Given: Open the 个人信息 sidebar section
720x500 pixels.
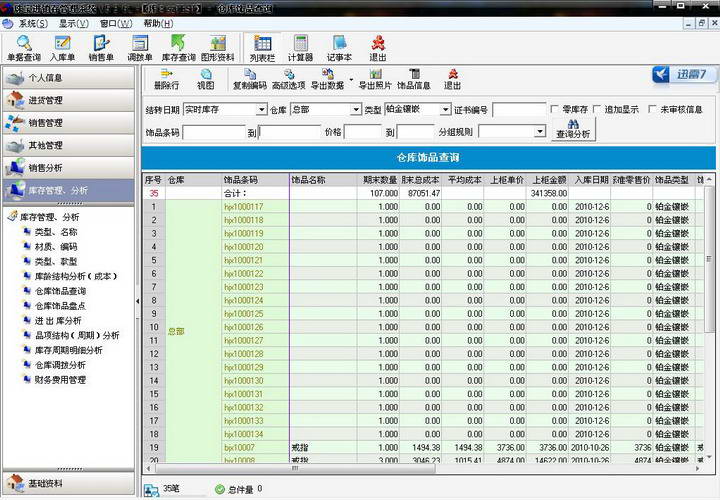Looking at the screenshot, I should click(69, 78).
